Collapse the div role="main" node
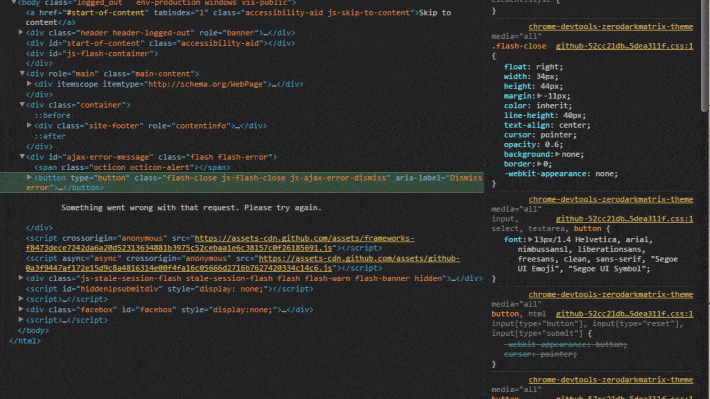710x399 pixels. [x=22, y=73]
